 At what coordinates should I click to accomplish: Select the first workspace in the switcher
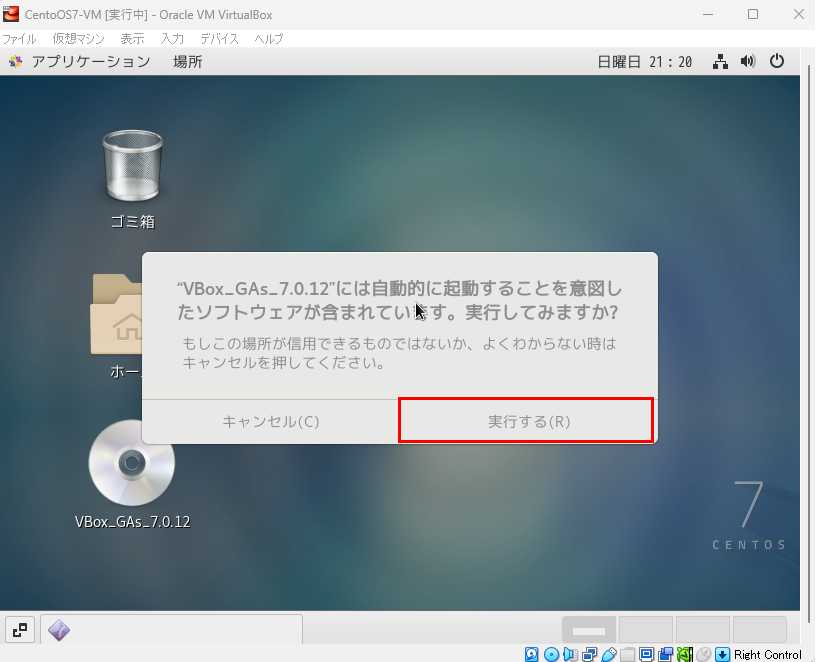pyautogui.click(x=589, y=630)
